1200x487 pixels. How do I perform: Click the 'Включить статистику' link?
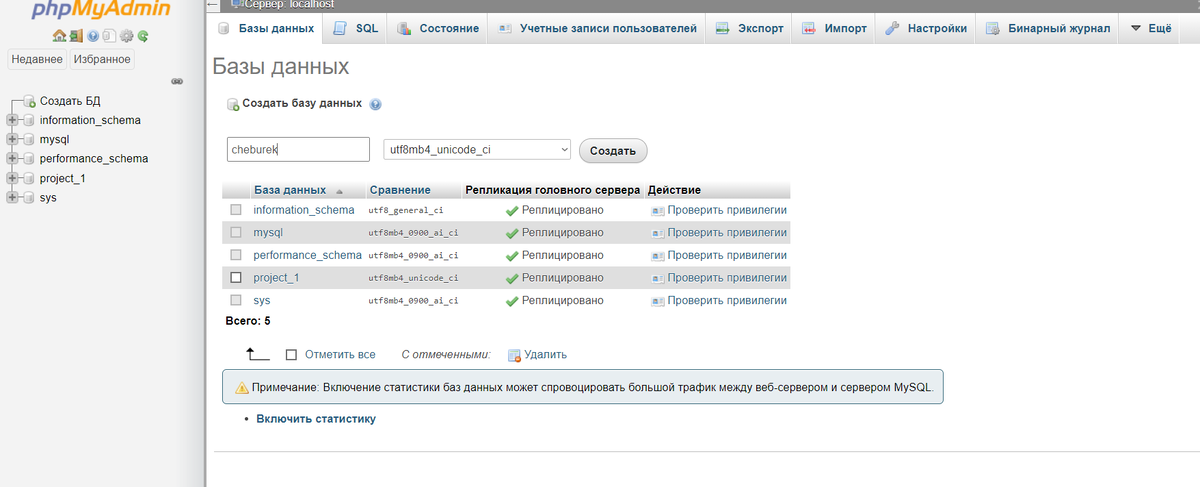(316, 419)
